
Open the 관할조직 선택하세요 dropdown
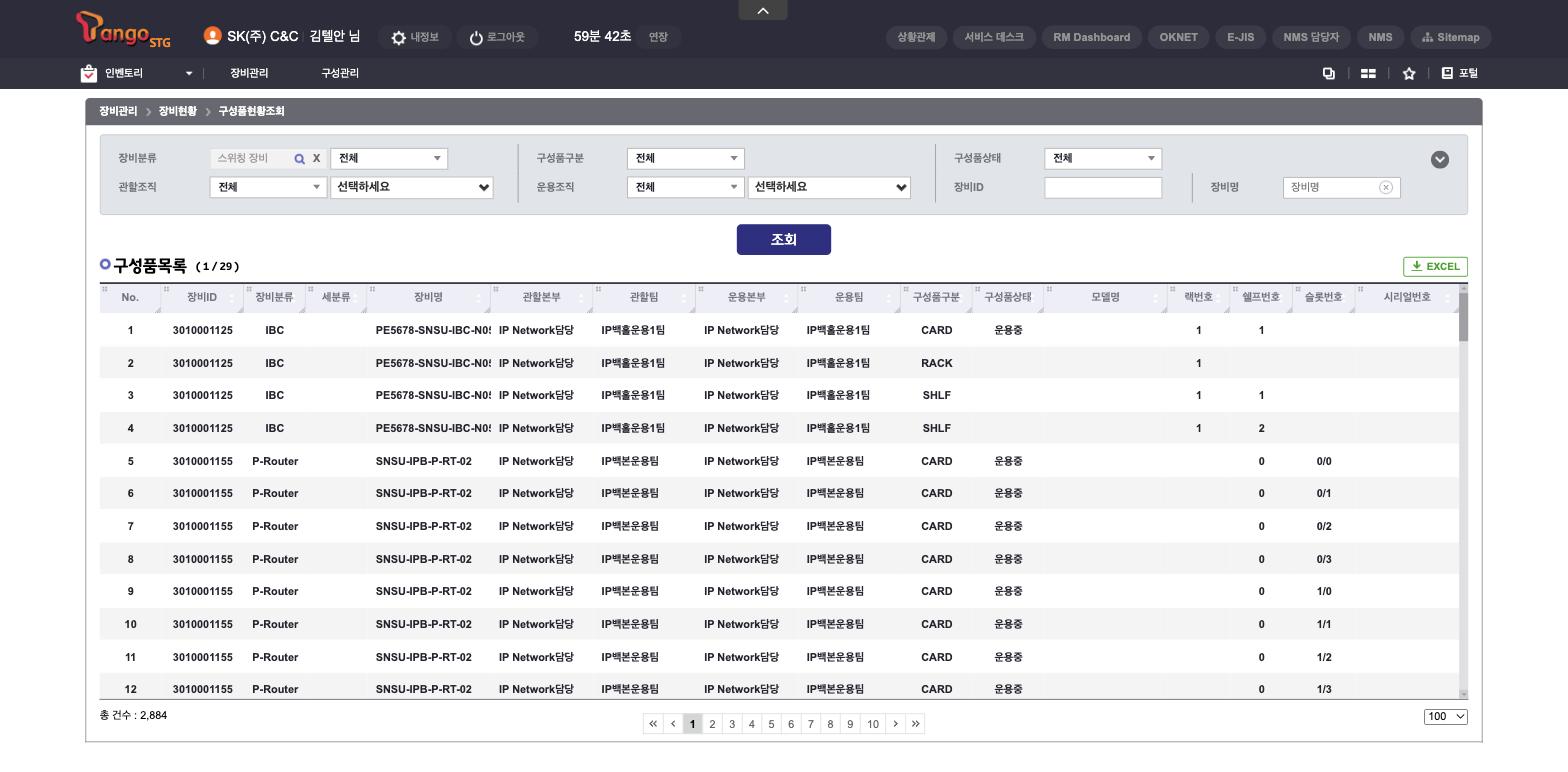[412, 187]
